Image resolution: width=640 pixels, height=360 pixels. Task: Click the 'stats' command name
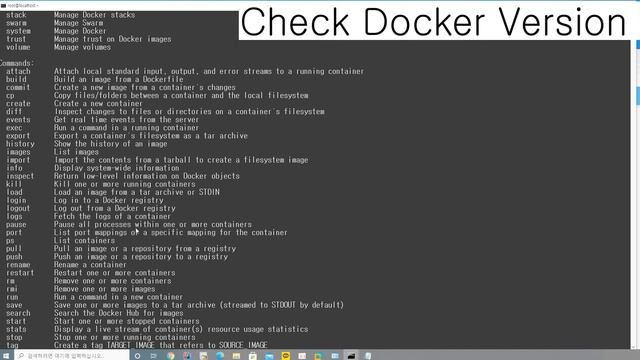(16, 329)
